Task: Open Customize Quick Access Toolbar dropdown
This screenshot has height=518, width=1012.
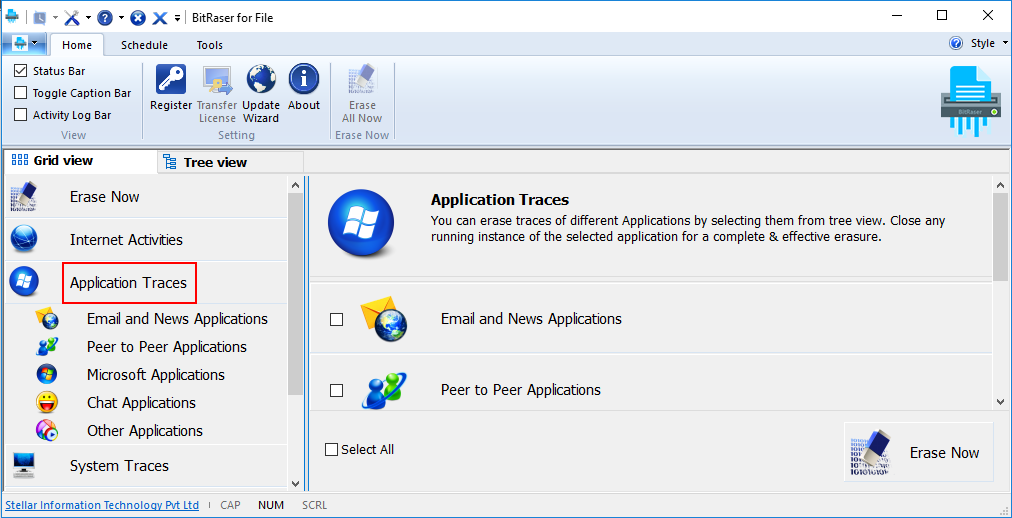Action: coord(177,18)
